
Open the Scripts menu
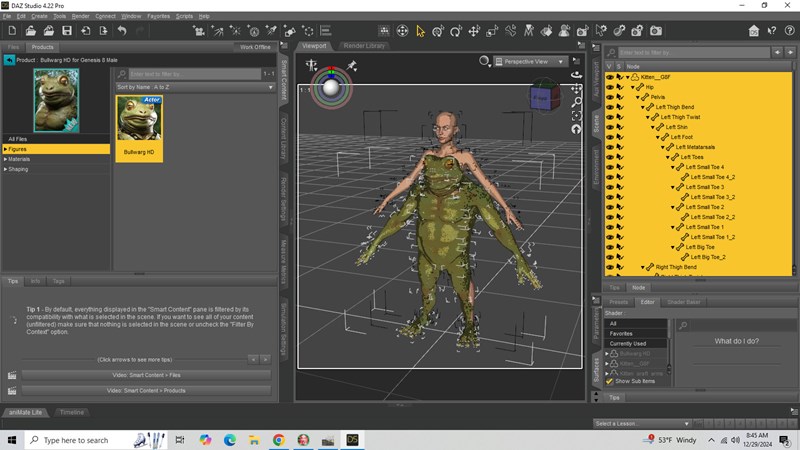click(x=184, y=16)
